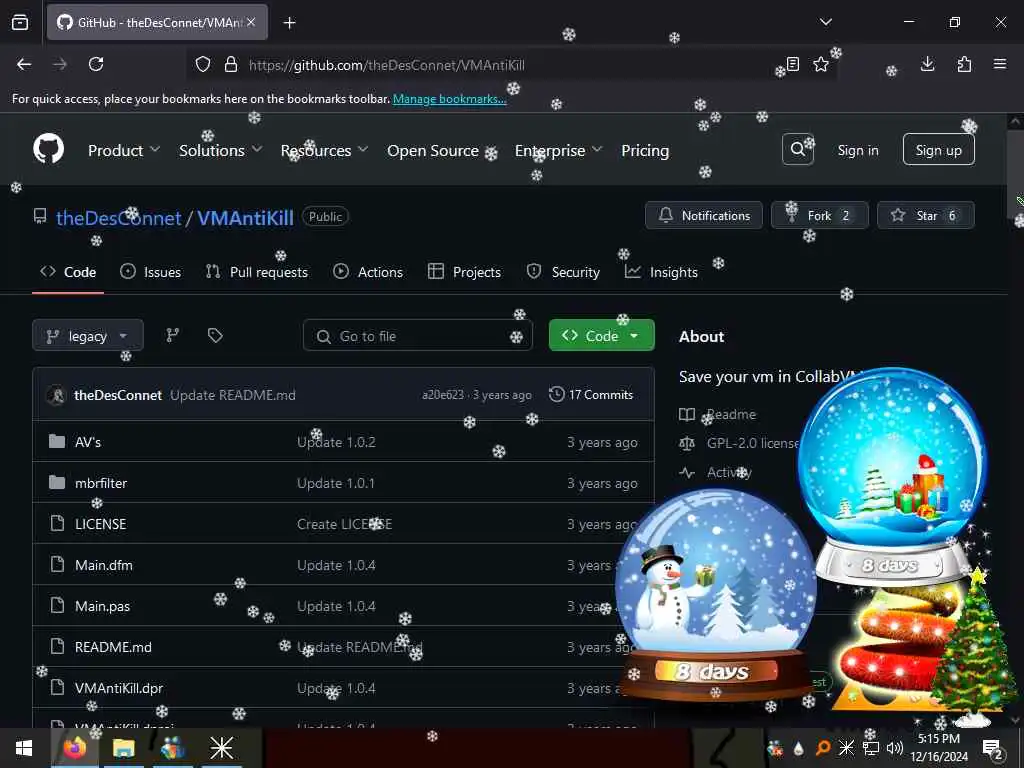
Task: Open the Readme link in About
Action: 731,414
